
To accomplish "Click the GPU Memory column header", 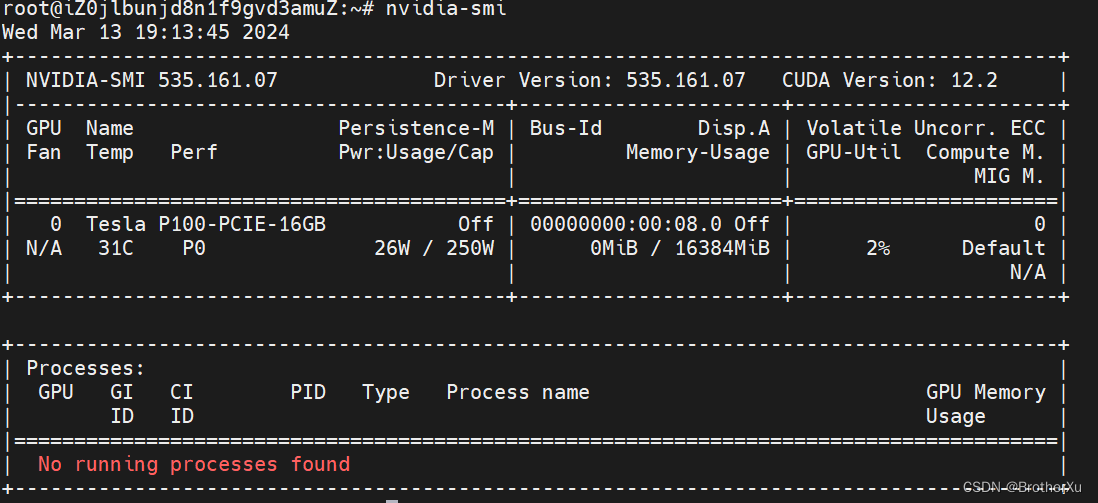I will pos(985,392).
